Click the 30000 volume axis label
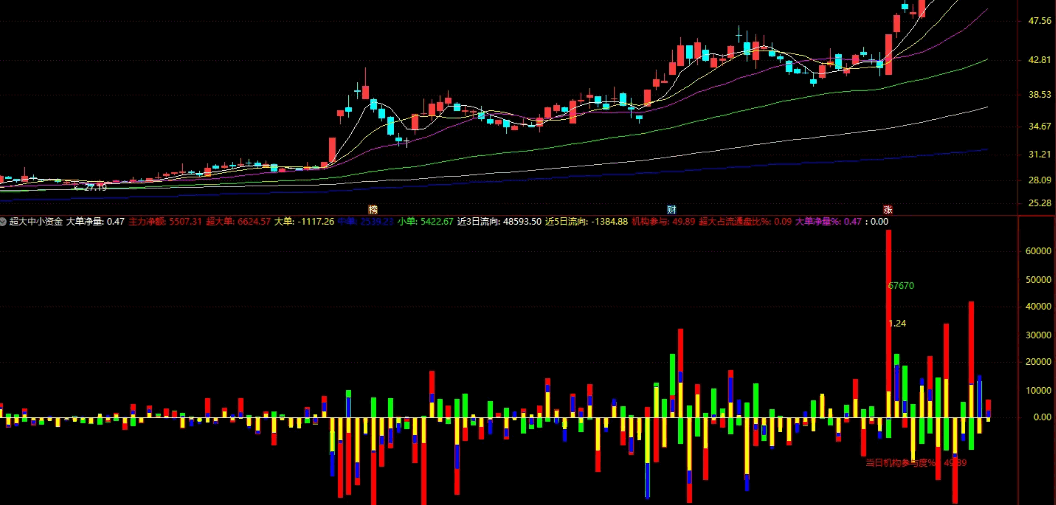 pyautogui.click(x=1038, y=335)
